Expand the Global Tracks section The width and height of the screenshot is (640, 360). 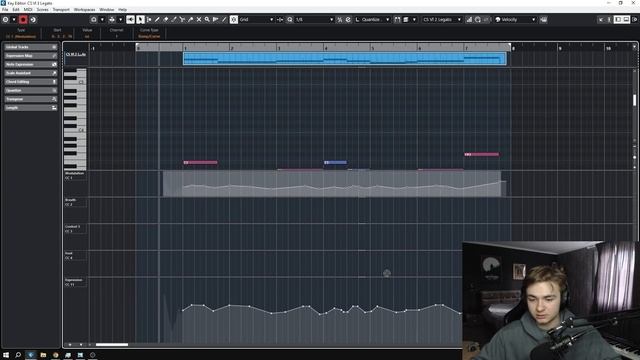(31, 47)
